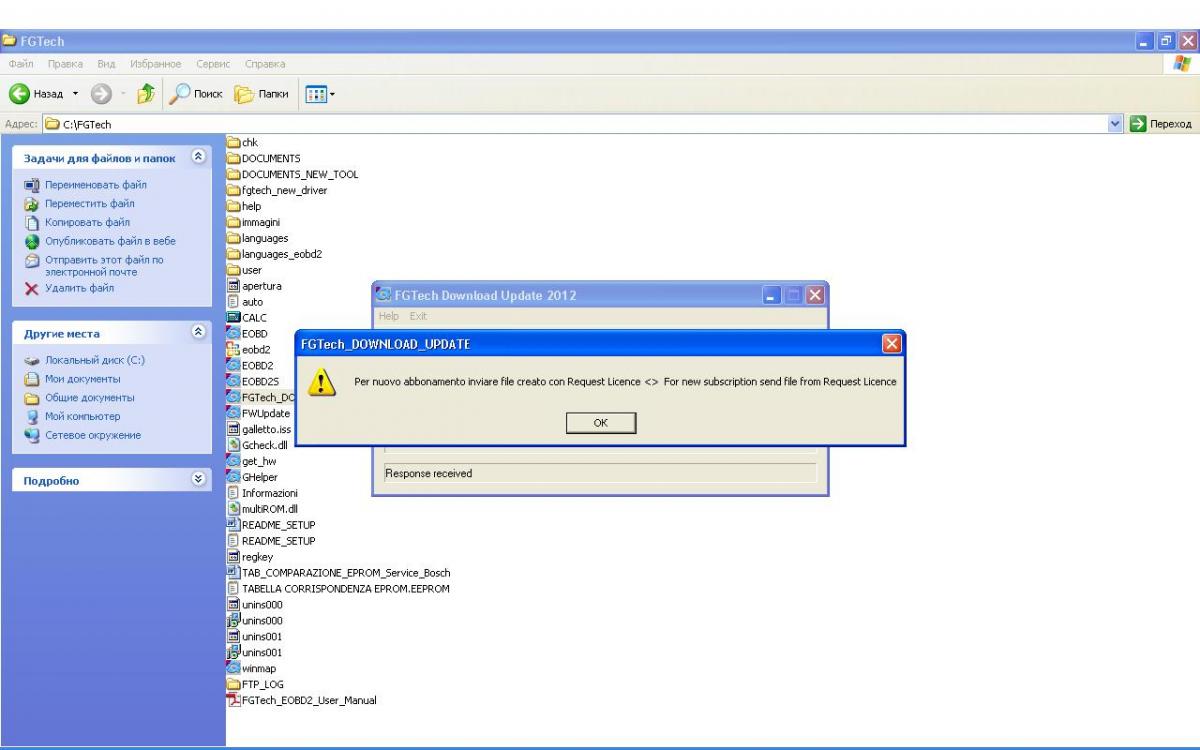The width and height of the screenshot is (1200, 750).
Task: Click Переместить файл link
Action: pos(90,203)
